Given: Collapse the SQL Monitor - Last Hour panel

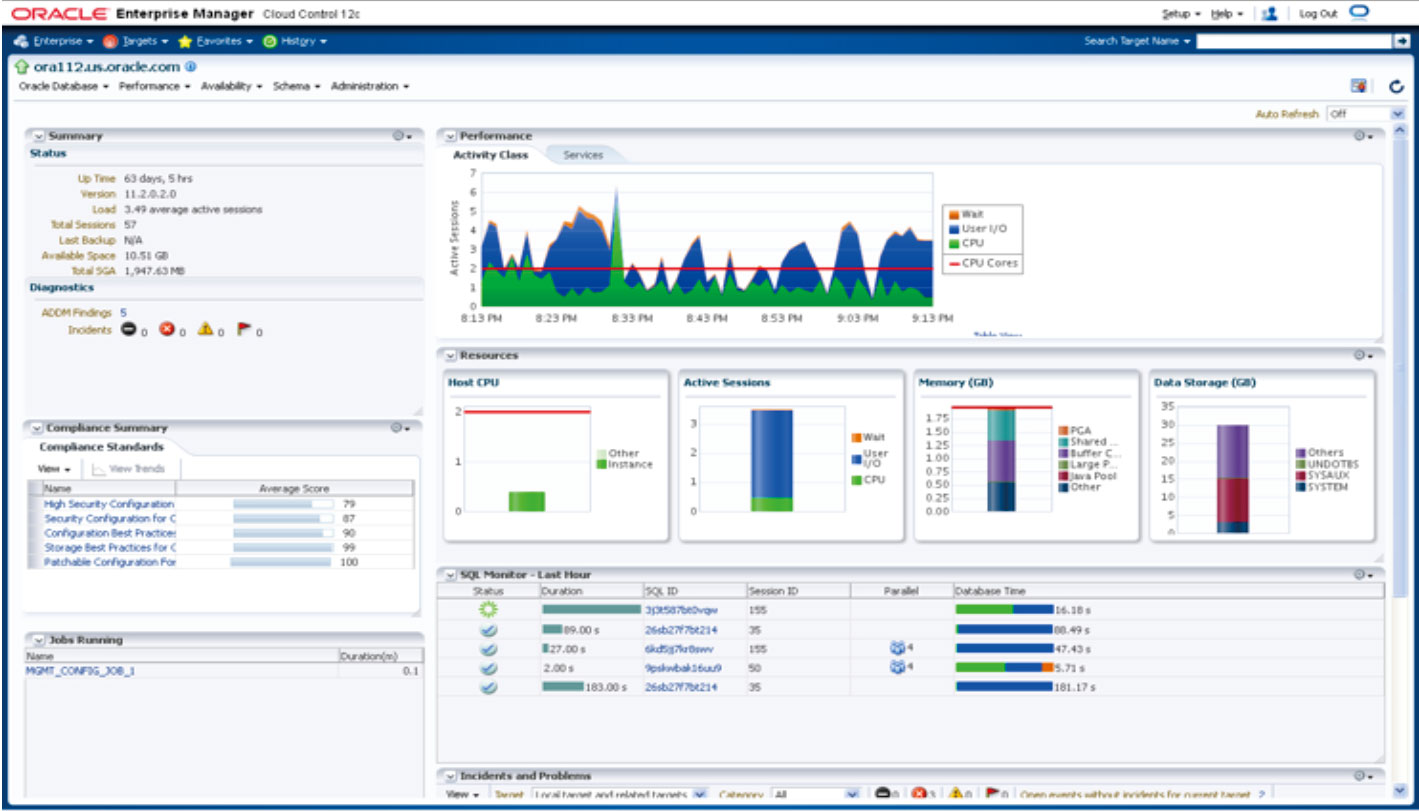Looking at the screenshot, I should 450,575.
